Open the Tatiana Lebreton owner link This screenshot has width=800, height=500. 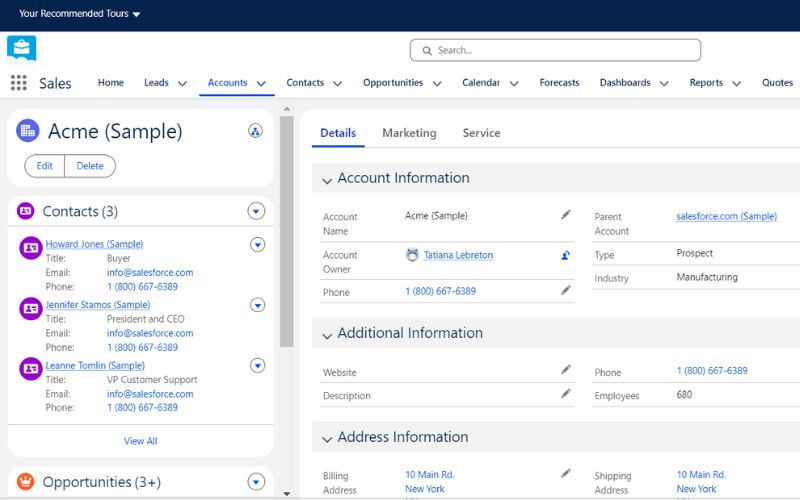coord(458,255)
